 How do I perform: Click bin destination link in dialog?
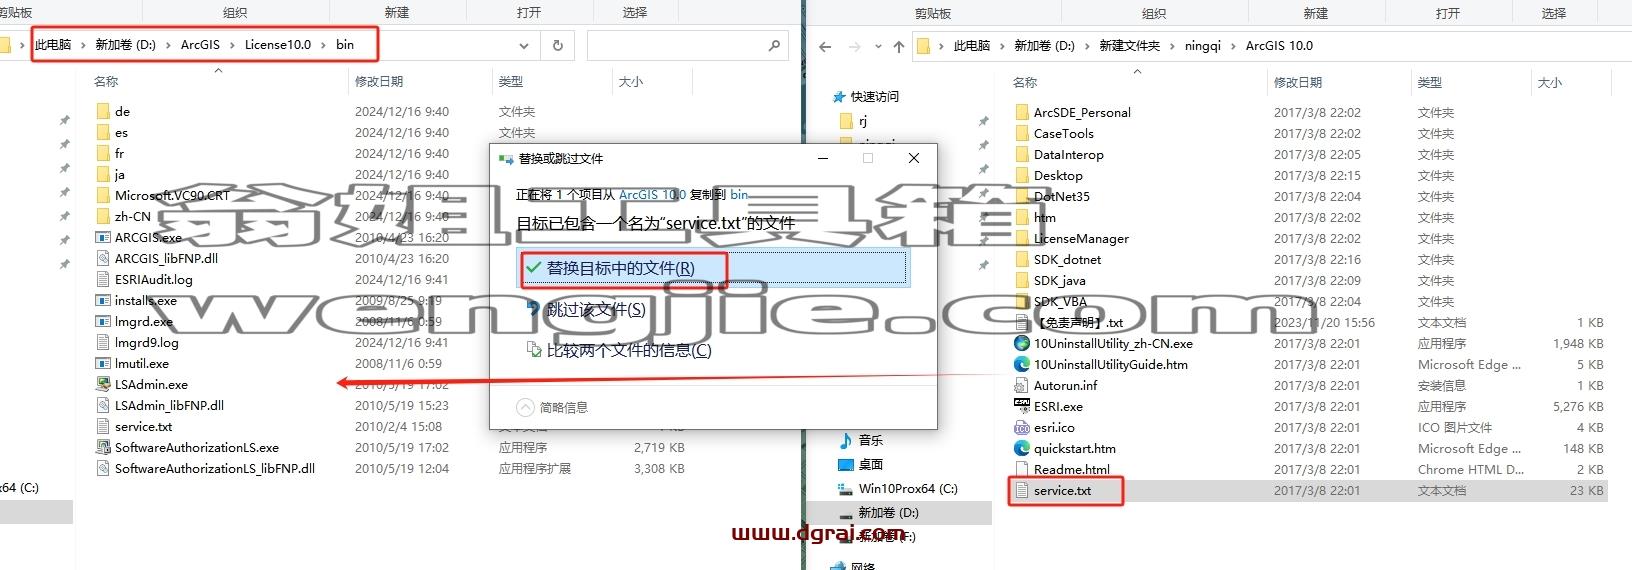pyautogui.click(x=739, y=194)
